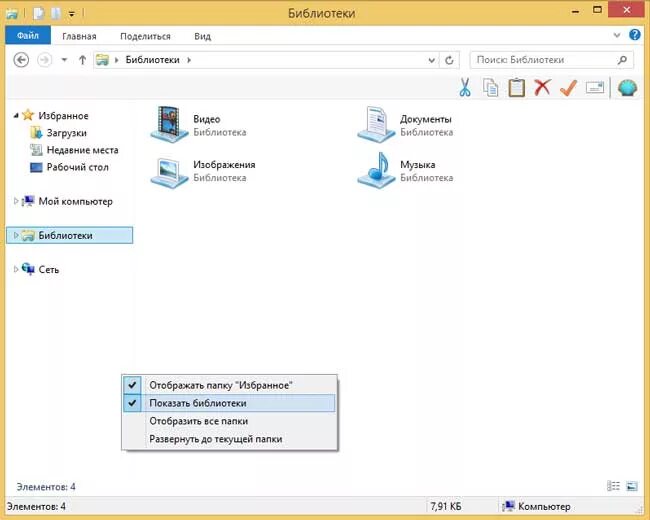The image size is (650, 520).
Task: Click the window's folder system icon in title bar
Action: [x=12, y=14]
